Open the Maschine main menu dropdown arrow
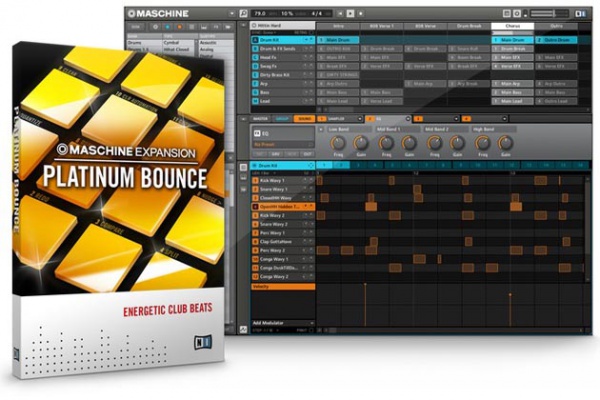Screen dimensions: 600x400 pos(232,14)
